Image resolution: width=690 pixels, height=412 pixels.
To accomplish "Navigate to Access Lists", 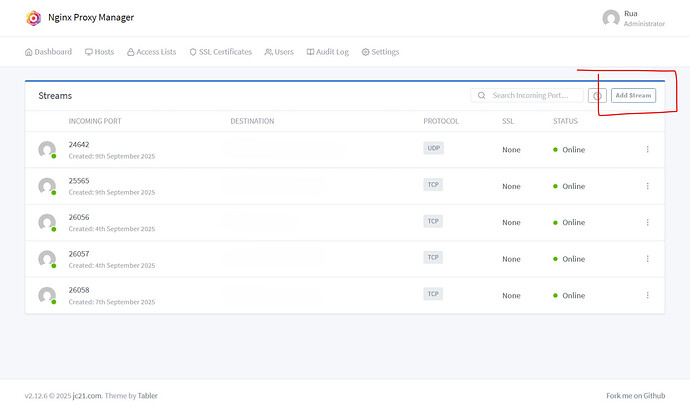I will tap(151, 52).
